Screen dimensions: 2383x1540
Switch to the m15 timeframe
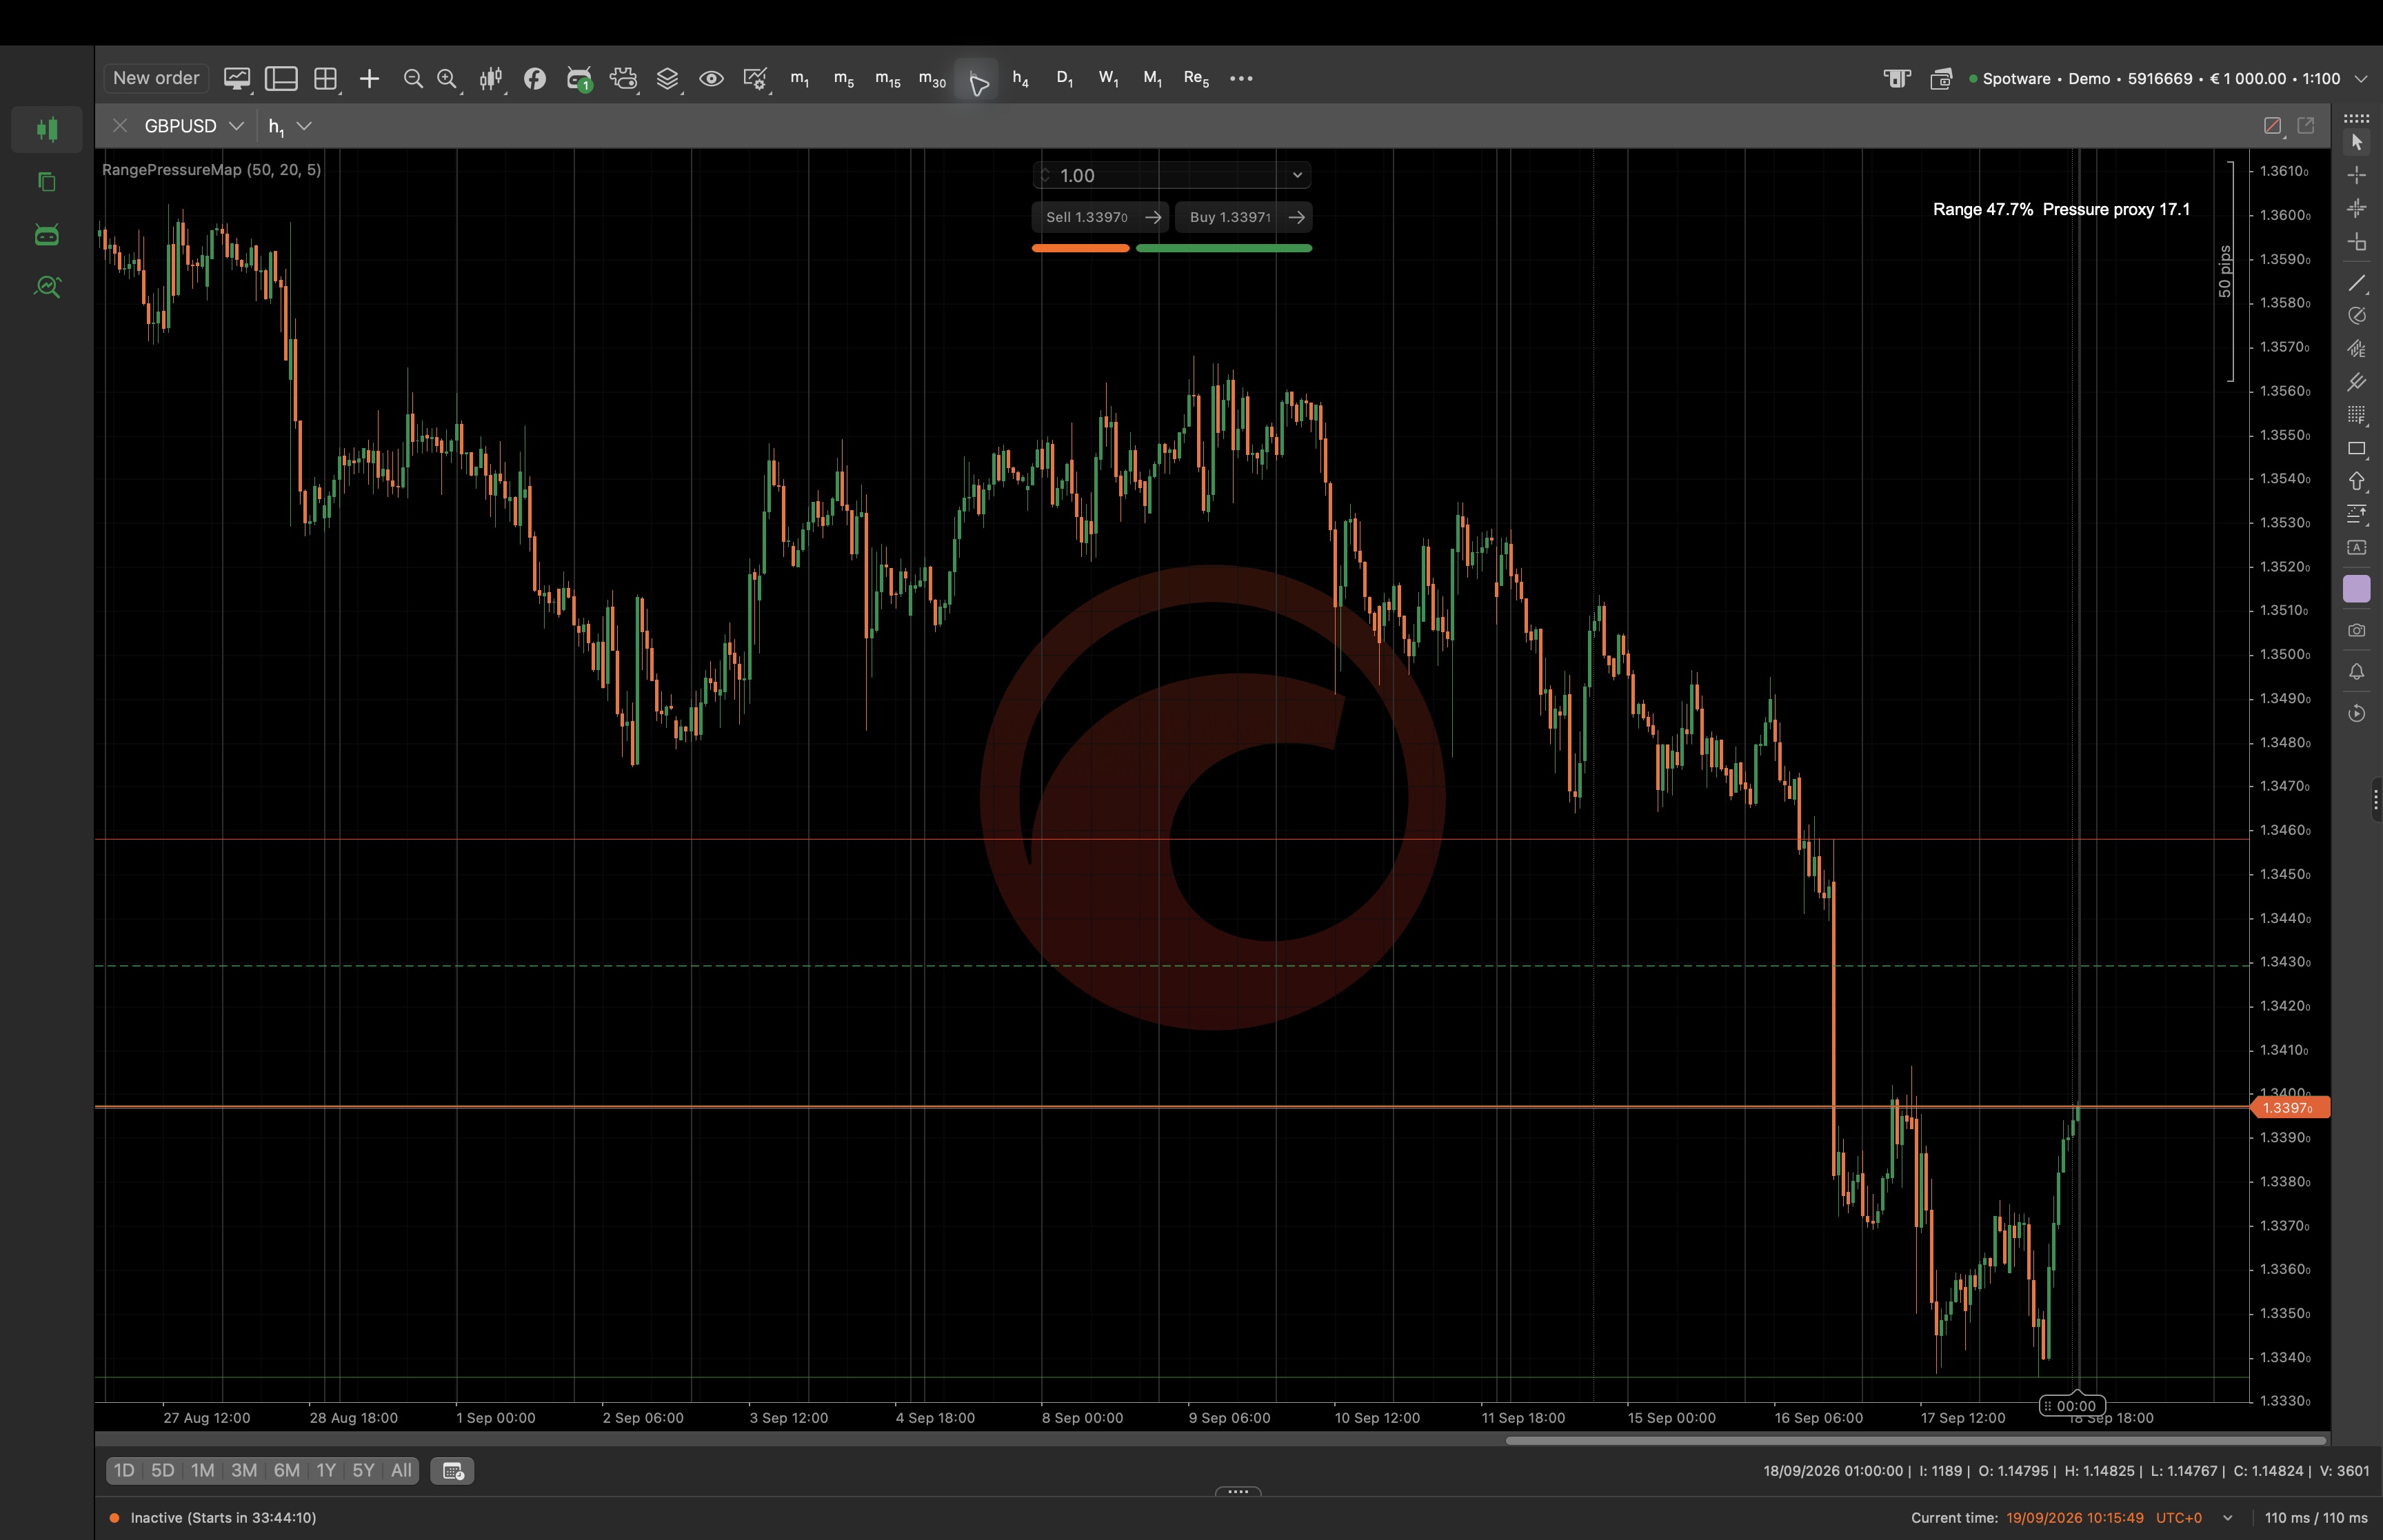(x=888, y=78)
